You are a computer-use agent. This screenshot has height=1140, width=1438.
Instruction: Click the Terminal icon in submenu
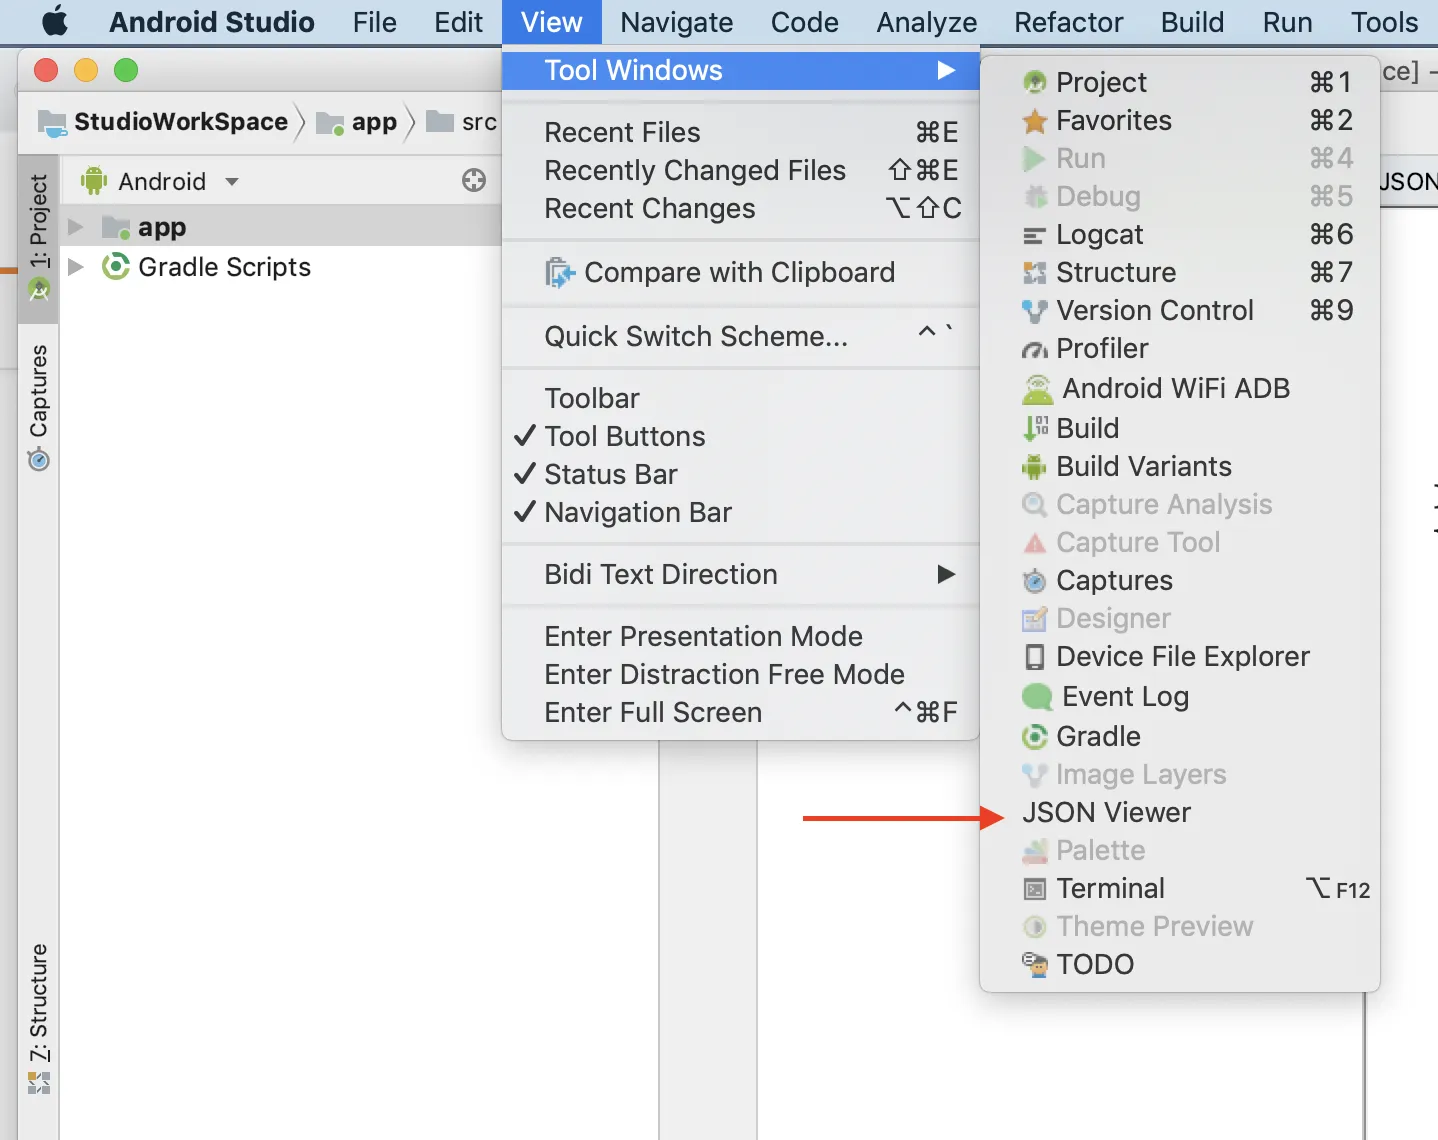(x=1034, y=889)
